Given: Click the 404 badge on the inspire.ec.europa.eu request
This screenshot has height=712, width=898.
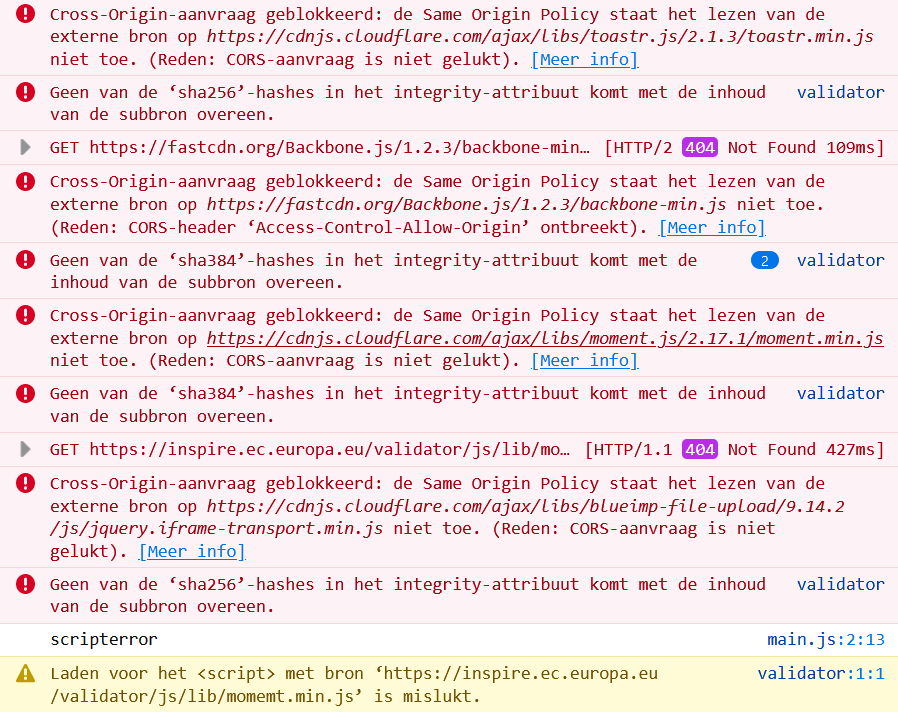Looking at the screenshot, I should 699,449.
